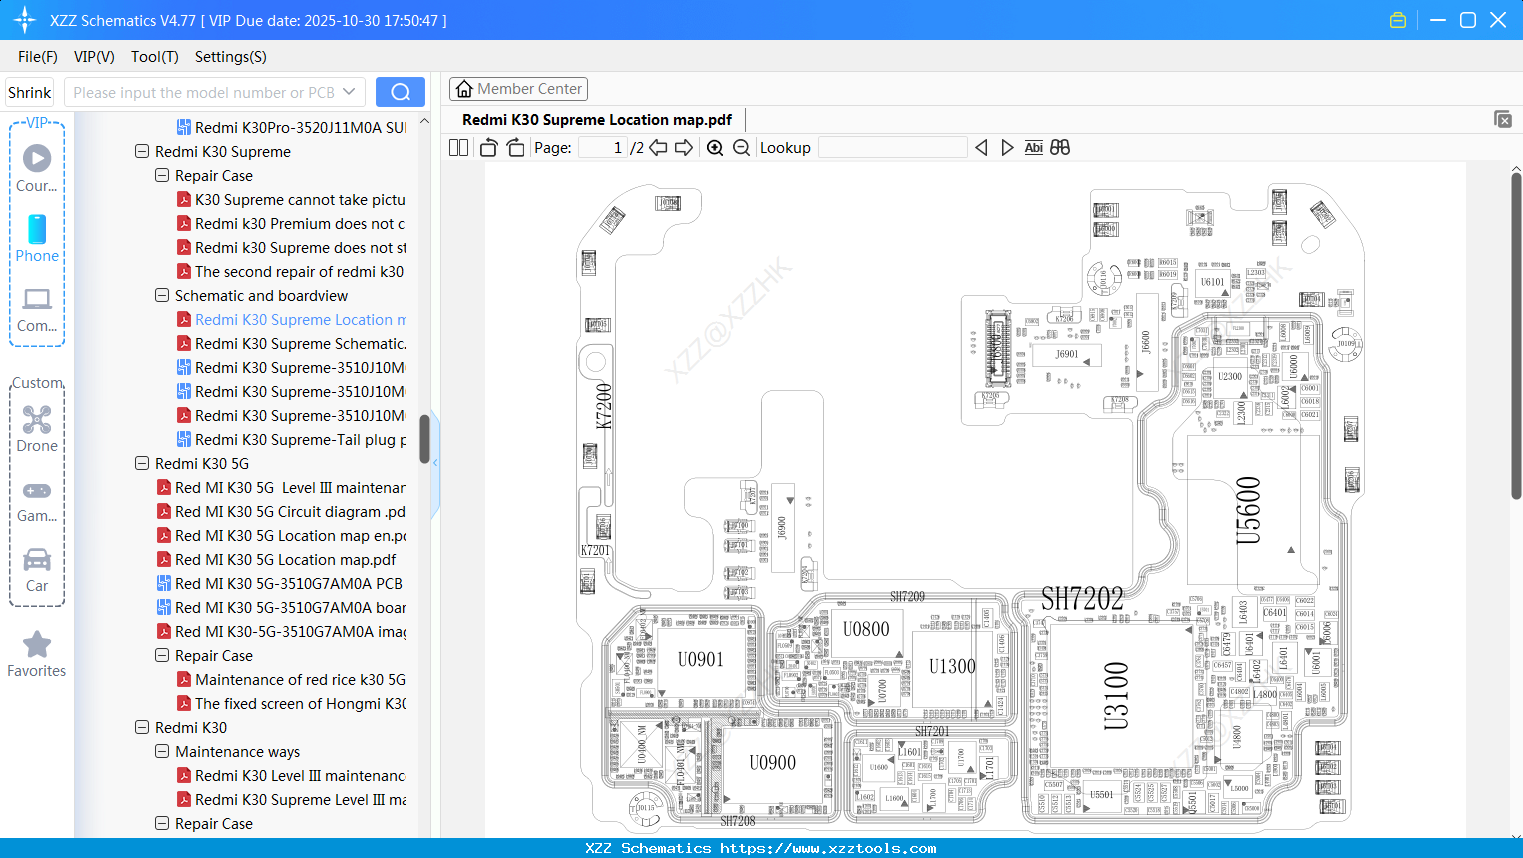Toggle dual-page view mode
1523x858 pixels.
[x=457, y=147]
